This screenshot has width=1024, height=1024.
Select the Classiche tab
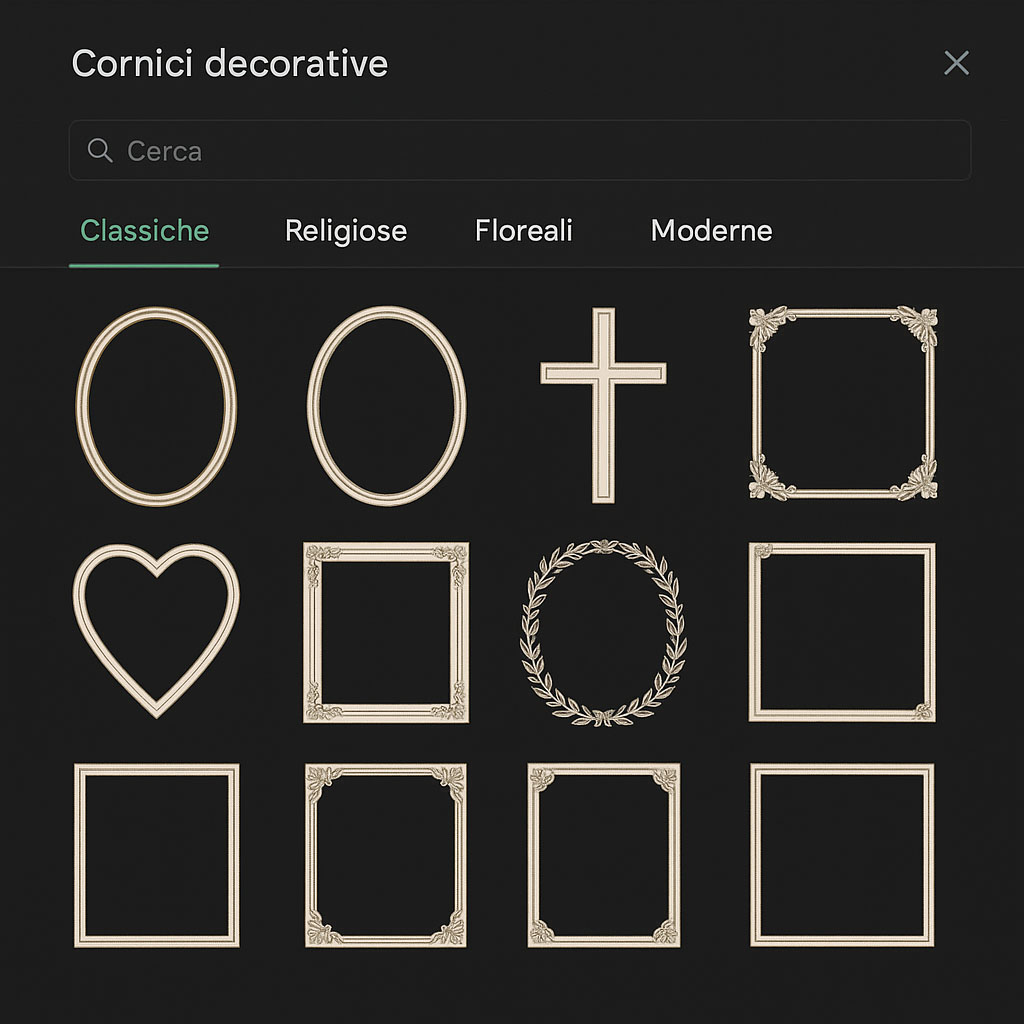(x=144, y=231)
